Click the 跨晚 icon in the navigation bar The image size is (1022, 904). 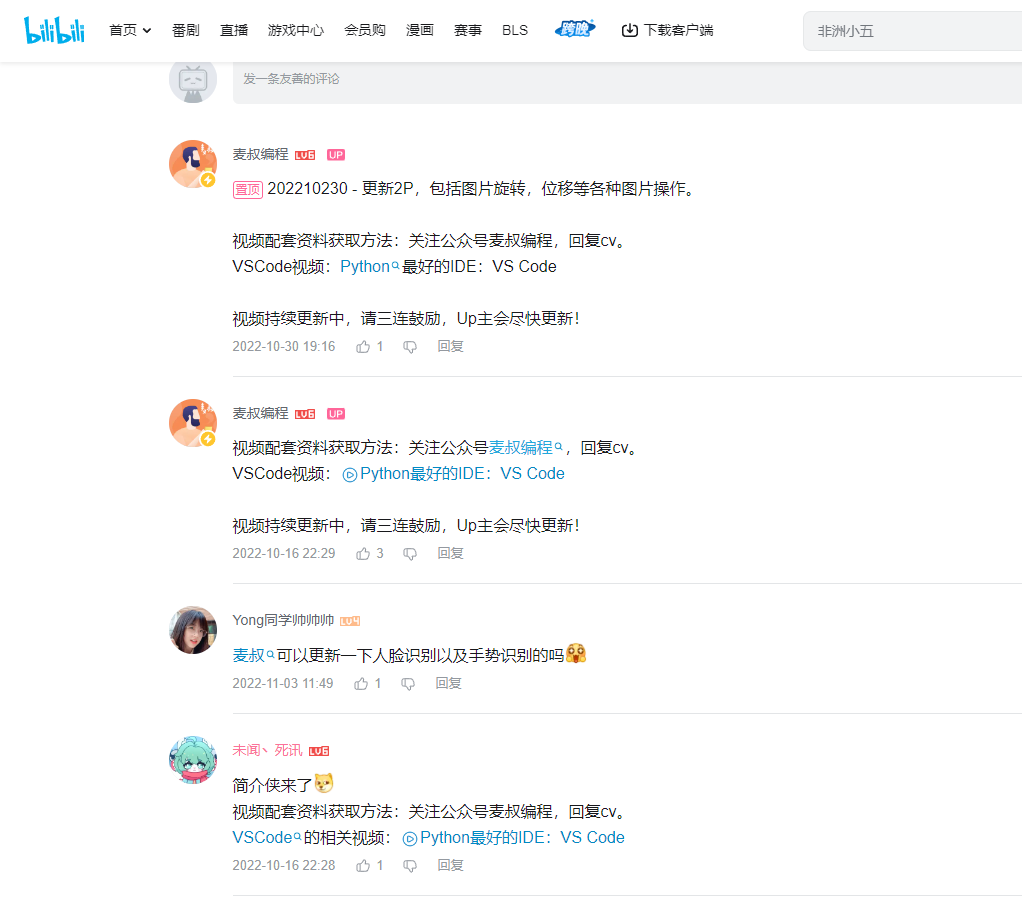[x=574, y=29]
